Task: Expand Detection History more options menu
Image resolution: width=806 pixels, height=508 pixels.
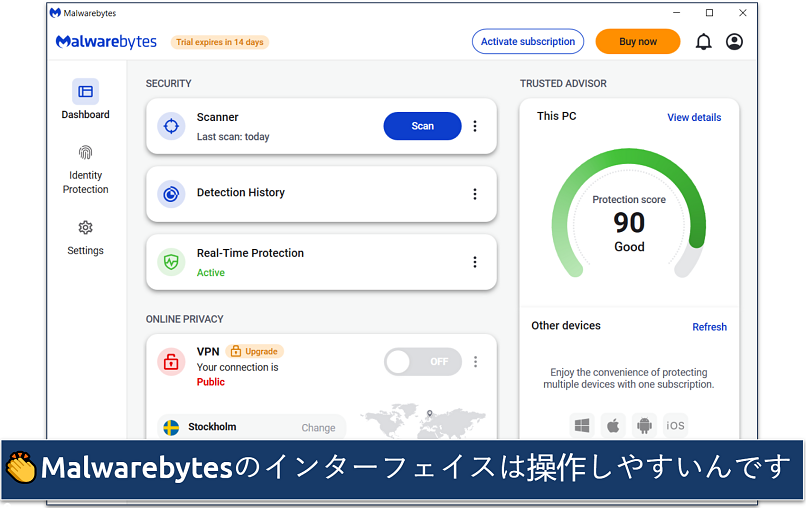Action: click(475, 194)
